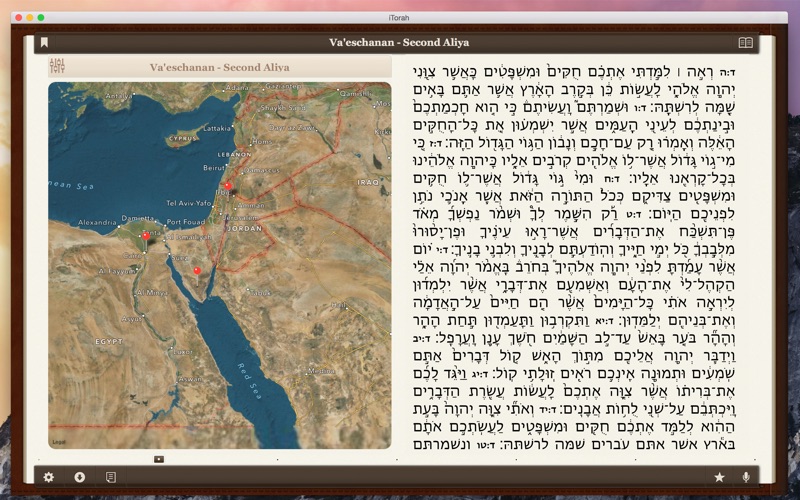Select the red pin in Sinai
The width and height of the screenshot is (800, 500).
(197, 271)
